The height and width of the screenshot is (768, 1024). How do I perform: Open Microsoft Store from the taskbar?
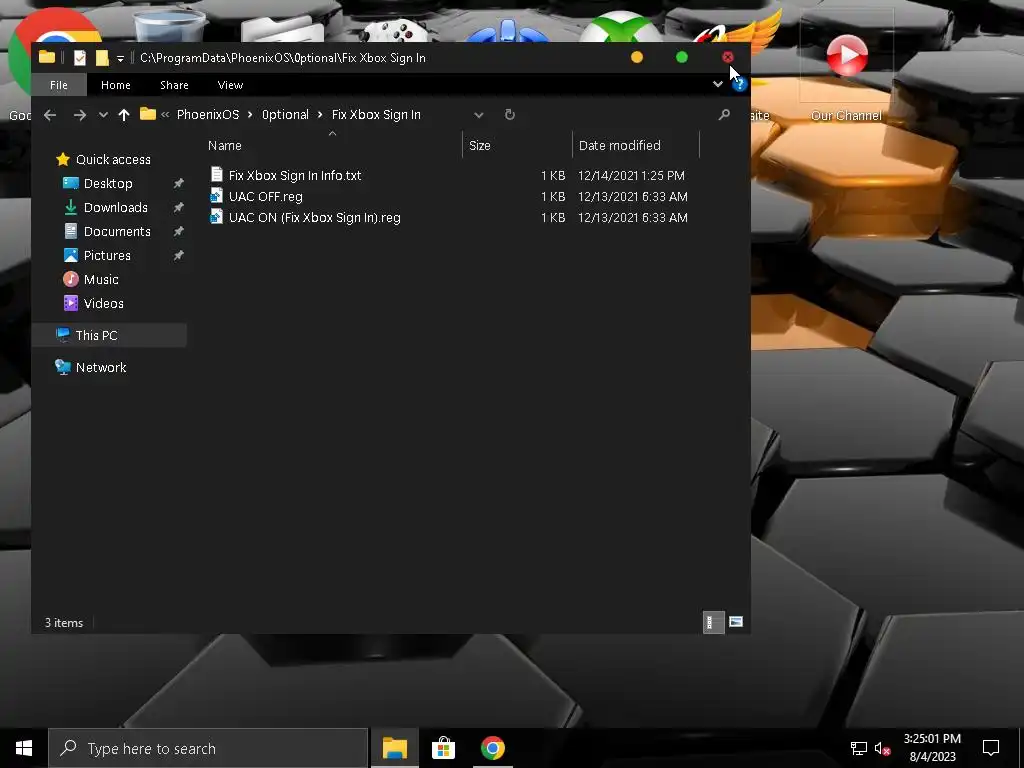coord(443,748)
